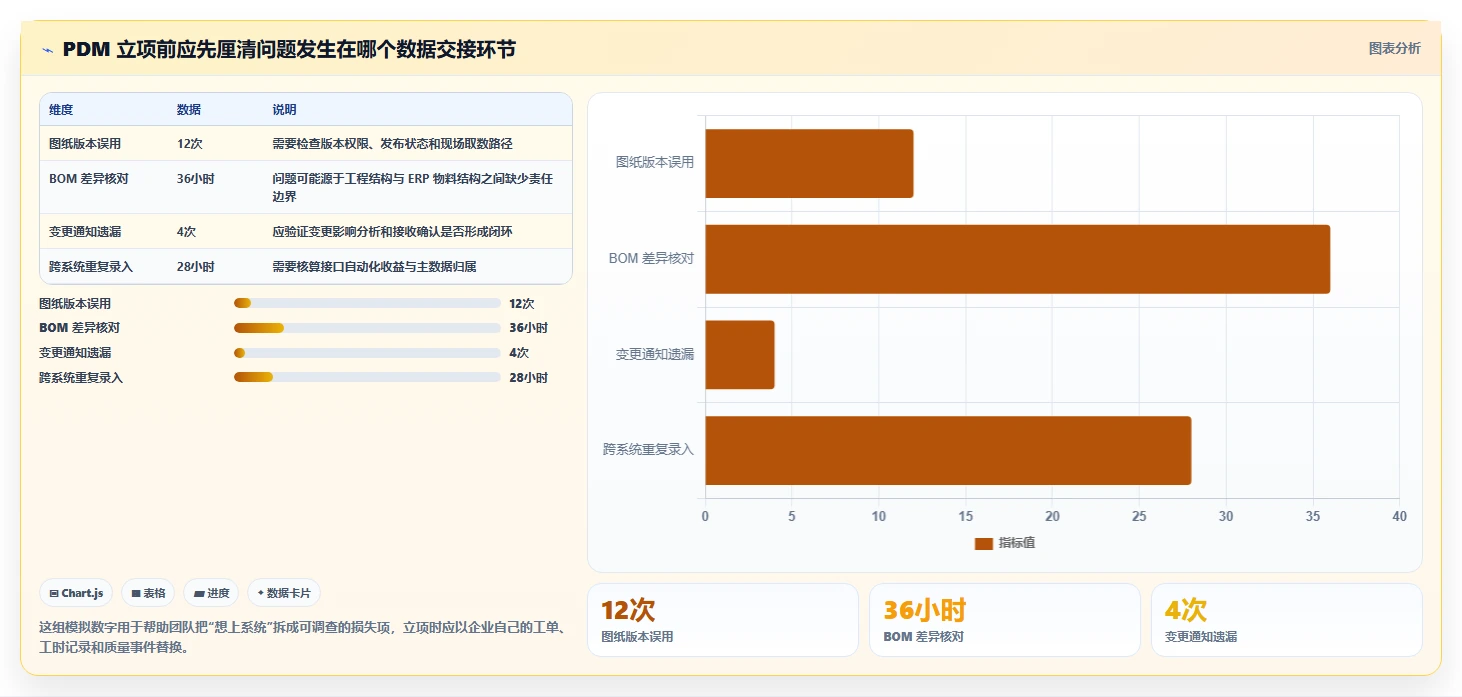
Task: Click the 变更通知遗漏 progress bar
Action: (x=367, y=353)
